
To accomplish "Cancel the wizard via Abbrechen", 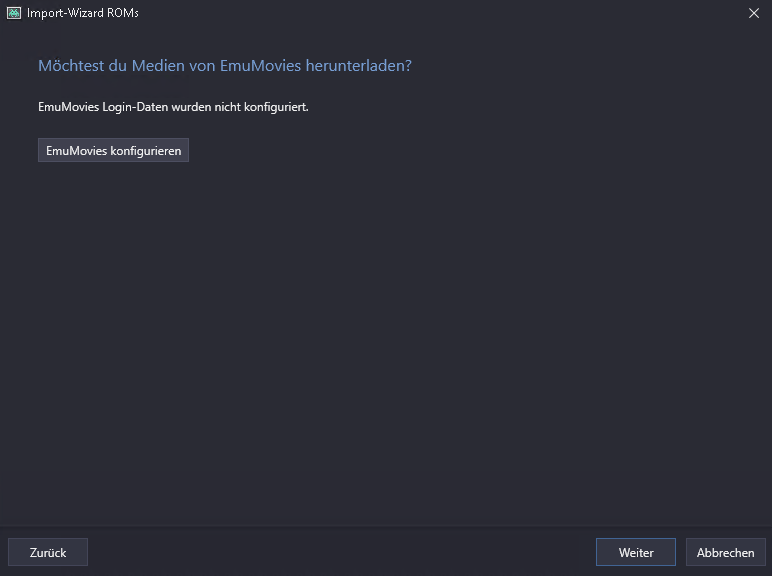I will click(x=726, y=552).
